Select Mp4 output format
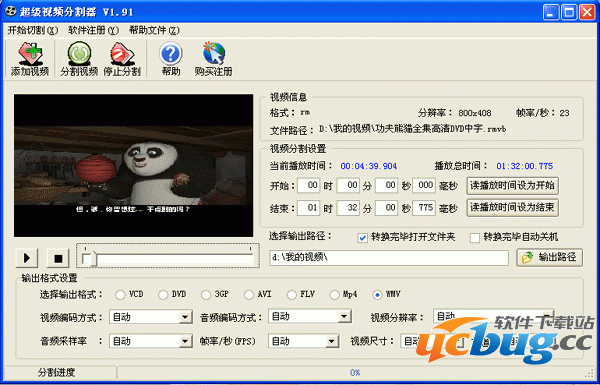This screenshot has height=385, width=600. (x=334, y=295)
